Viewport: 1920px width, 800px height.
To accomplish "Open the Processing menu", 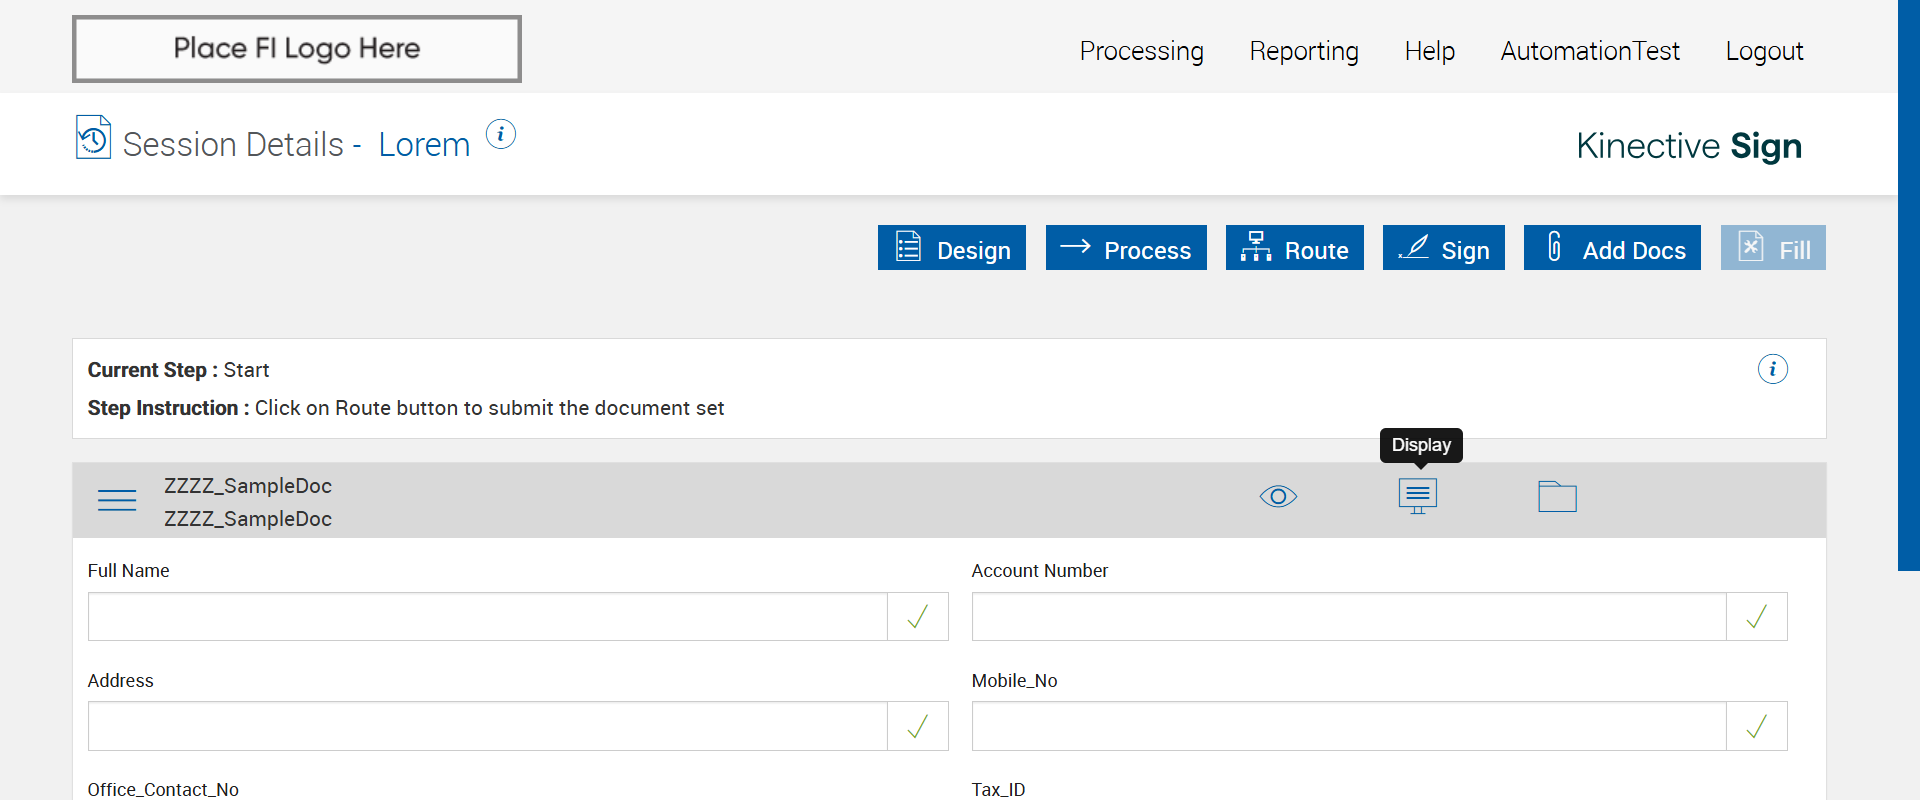I will [1141, 51].
